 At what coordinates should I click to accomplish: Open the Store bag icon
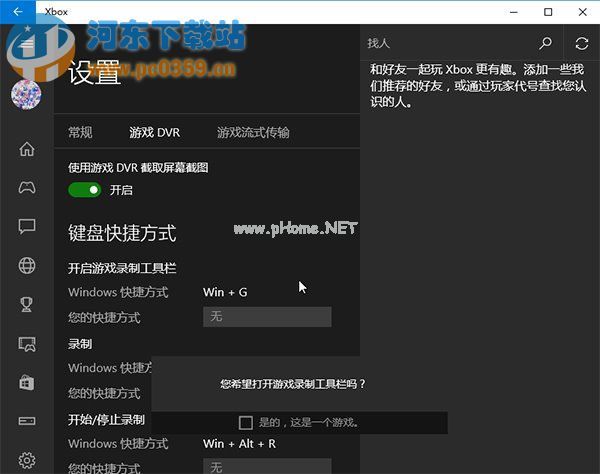[27, 383]
